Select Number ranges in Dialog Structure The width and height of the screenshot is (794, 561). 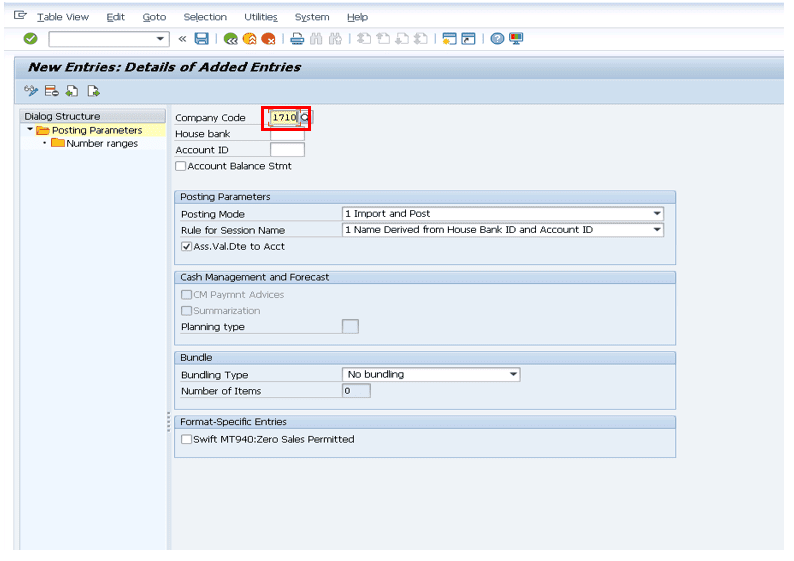[x=101, y=144]
